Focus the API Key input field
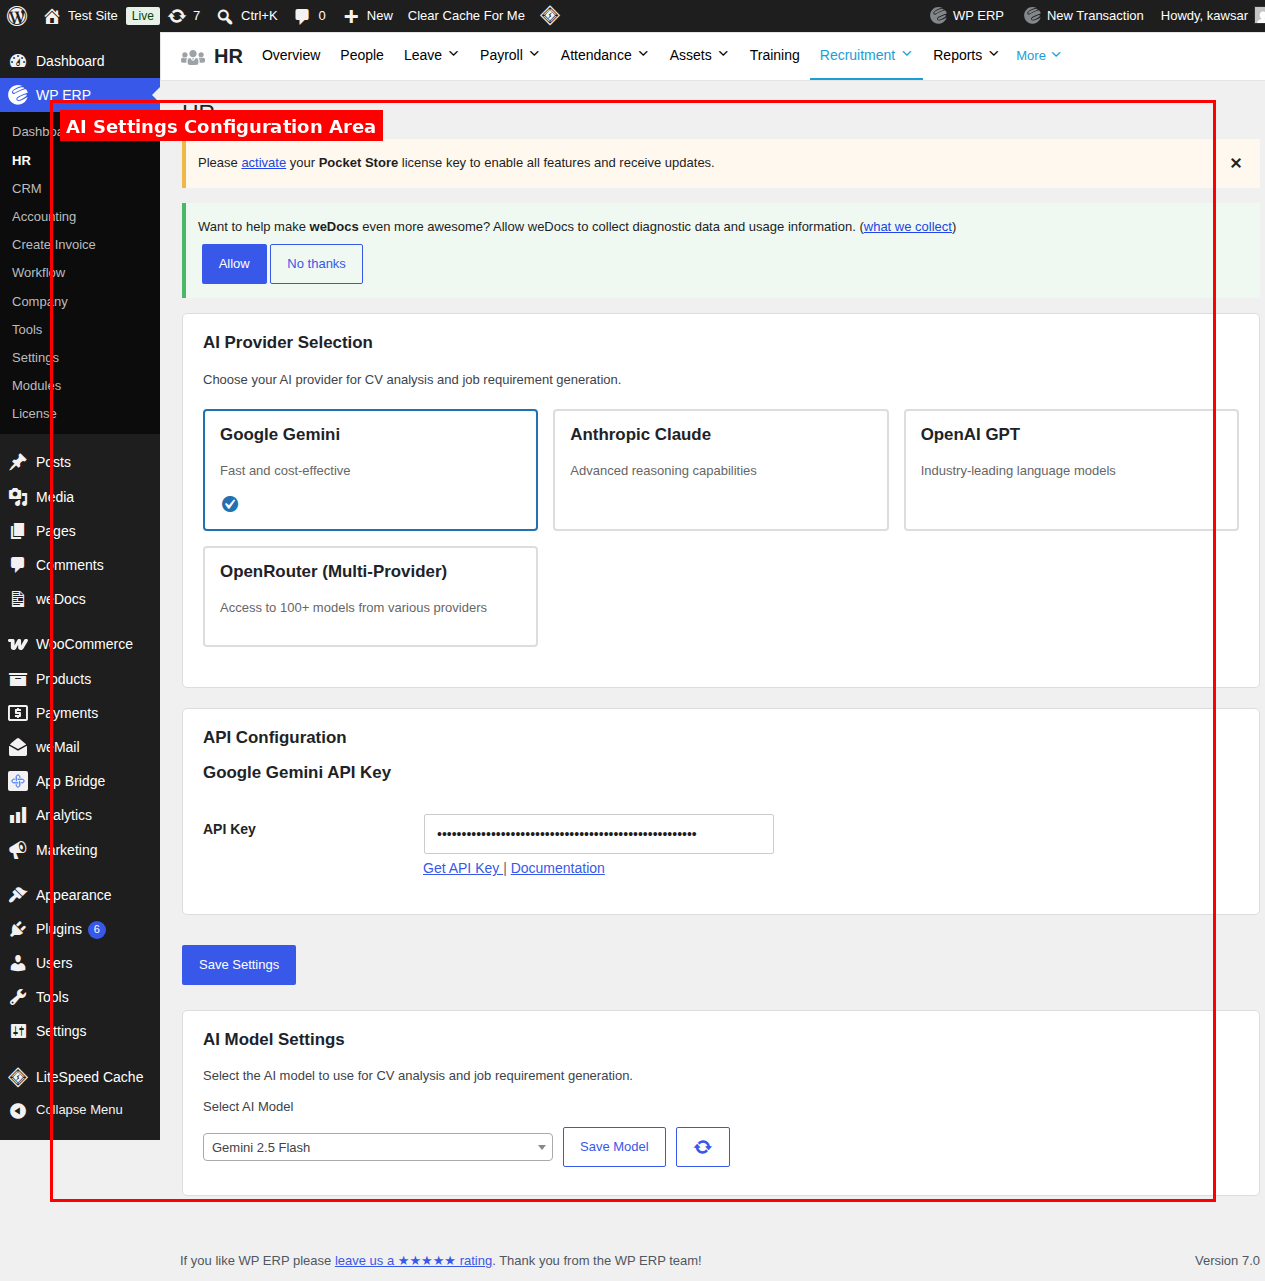 (599, 834)
